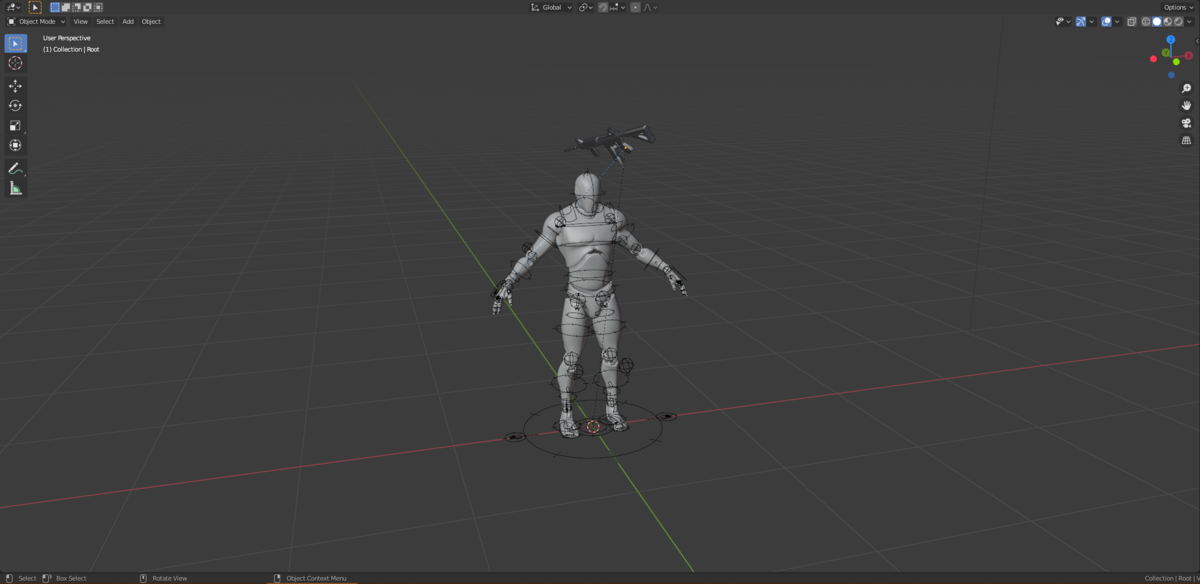
Task: Toggle camera view icon
Action: pos(1187,123)
